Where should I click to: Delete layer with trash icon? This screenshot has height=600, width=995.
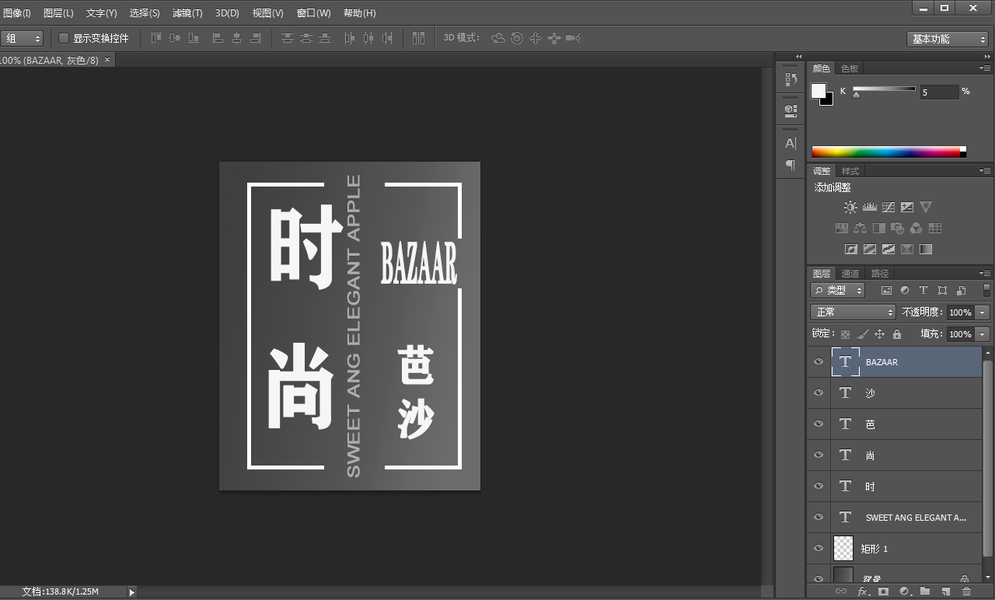pos(966,591)
